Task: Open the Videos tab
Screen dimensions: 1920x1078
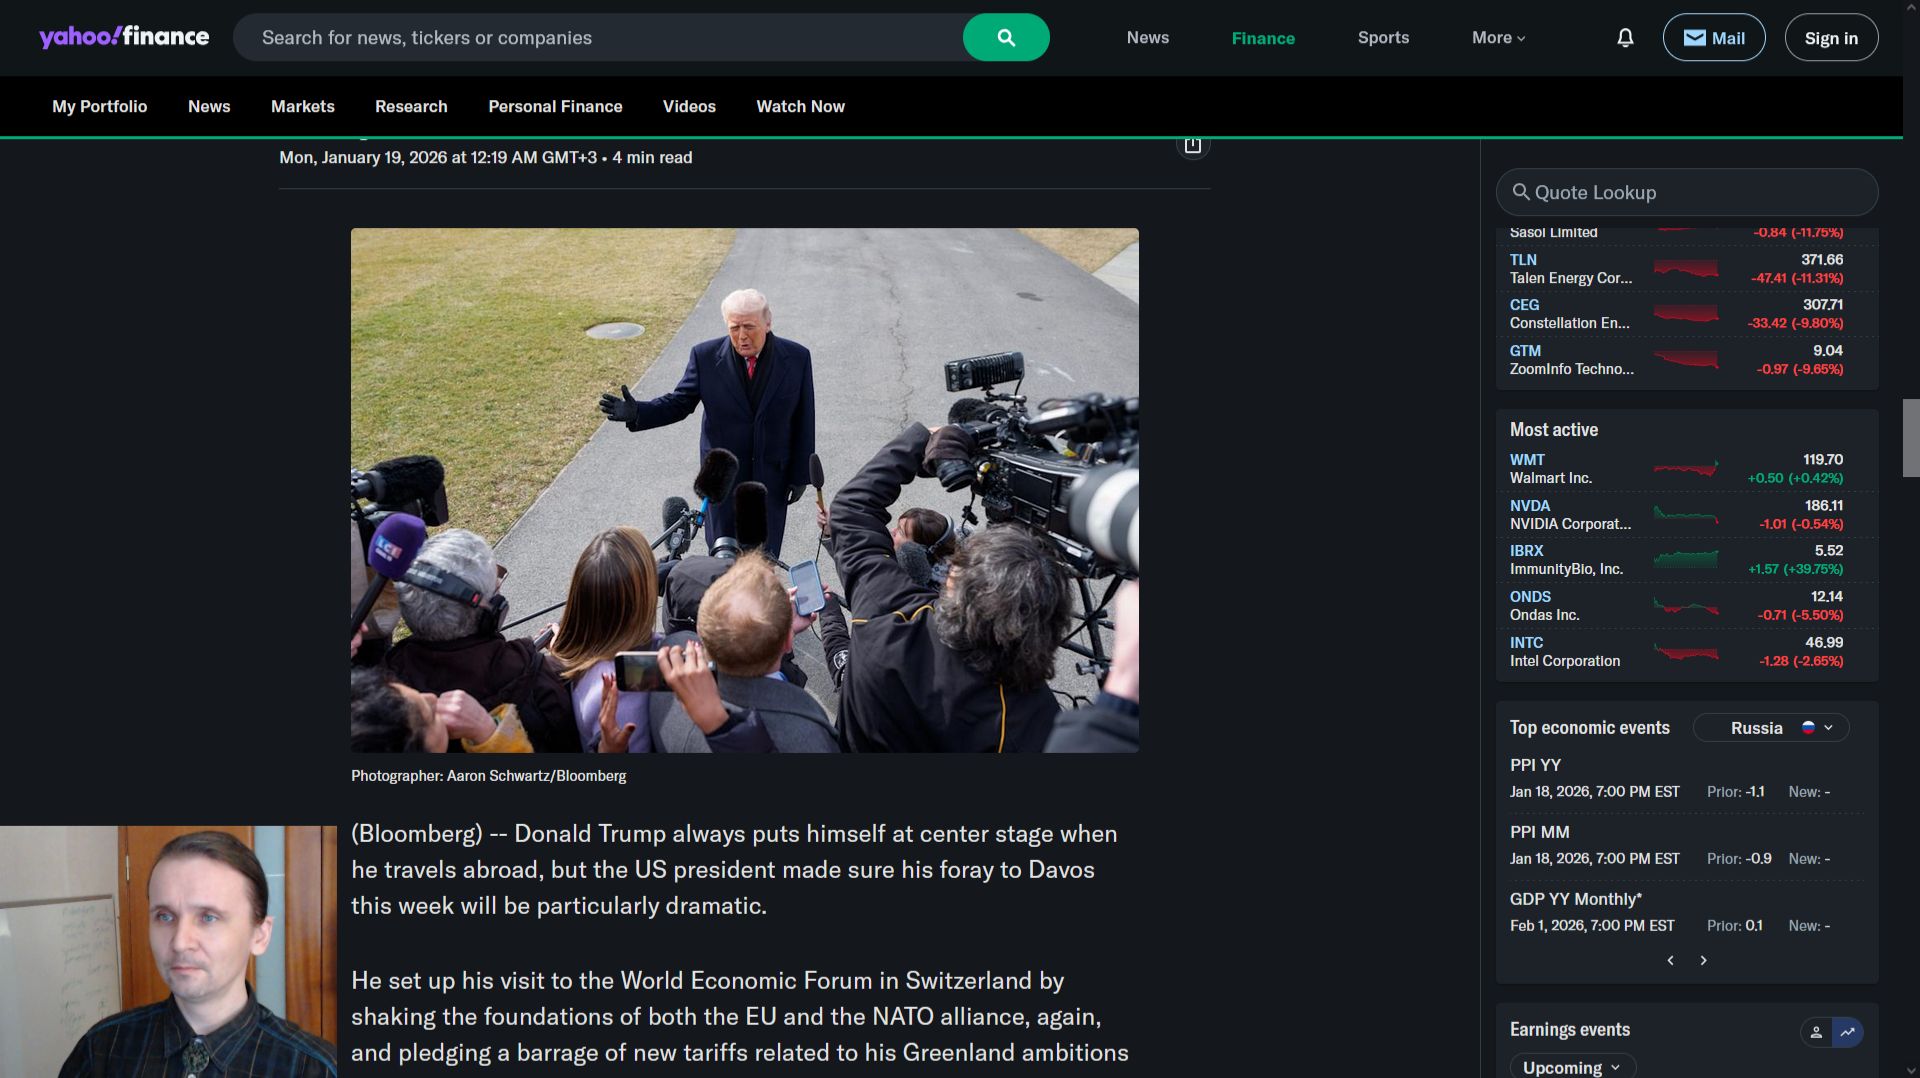Action: [689, 106]
